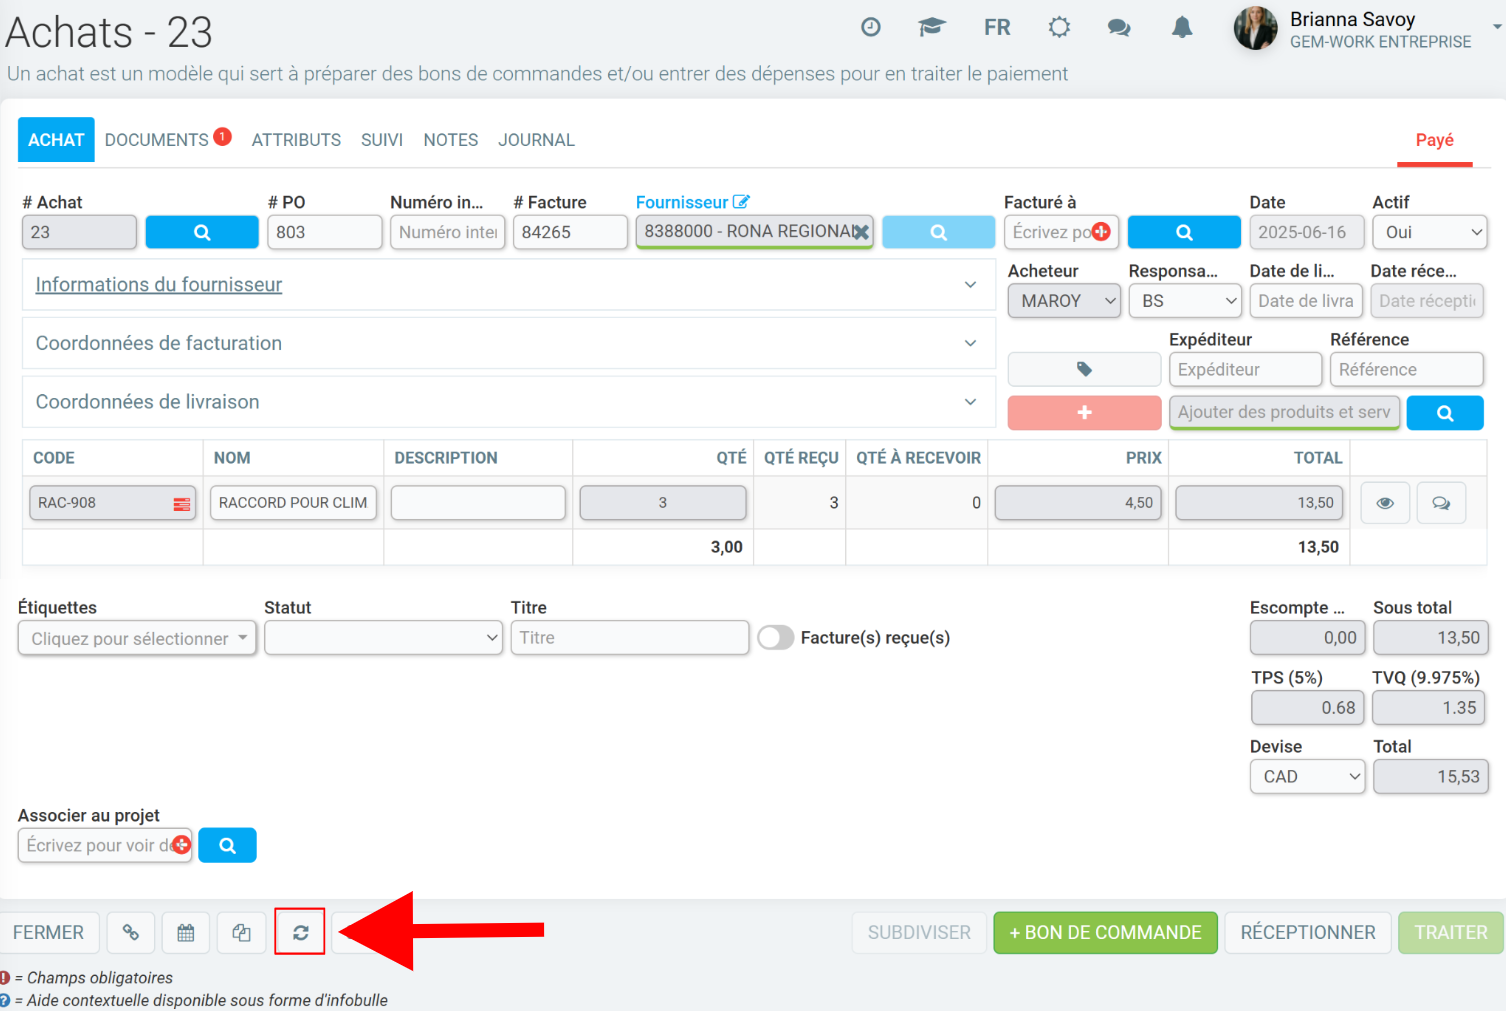
Task: Expand the Coordonnées de livraison section
Action: (509, 402)
